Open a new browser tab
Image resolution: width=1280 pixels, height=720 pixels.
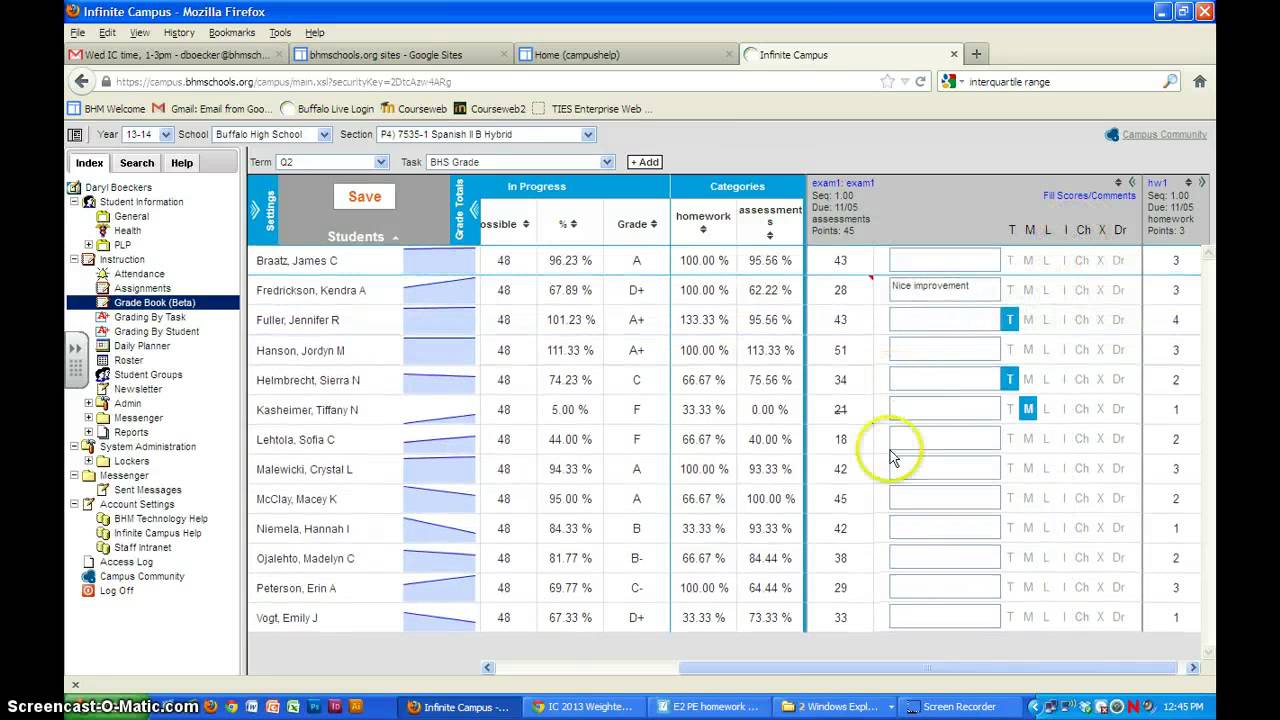pyautogui.click(x=977, y=54)
